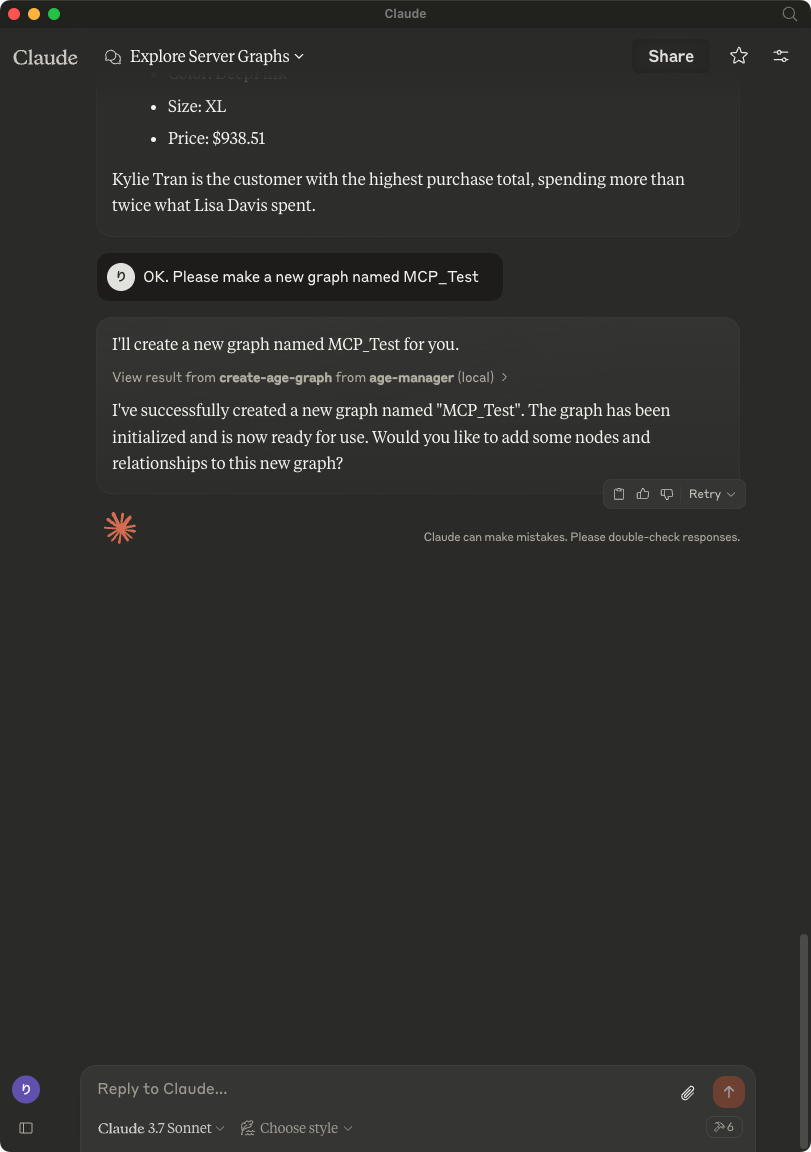811x1152 pixels.
Task: Give the response a thumbs up
Action: coord(643,494)
